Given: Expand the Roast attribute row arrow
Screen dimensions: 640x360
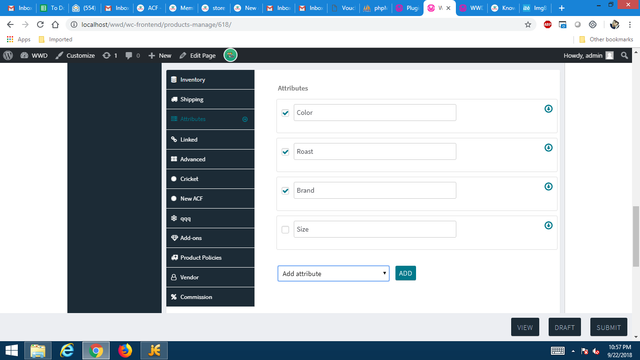Looking at the screenshot, I should tap(548, 147).
